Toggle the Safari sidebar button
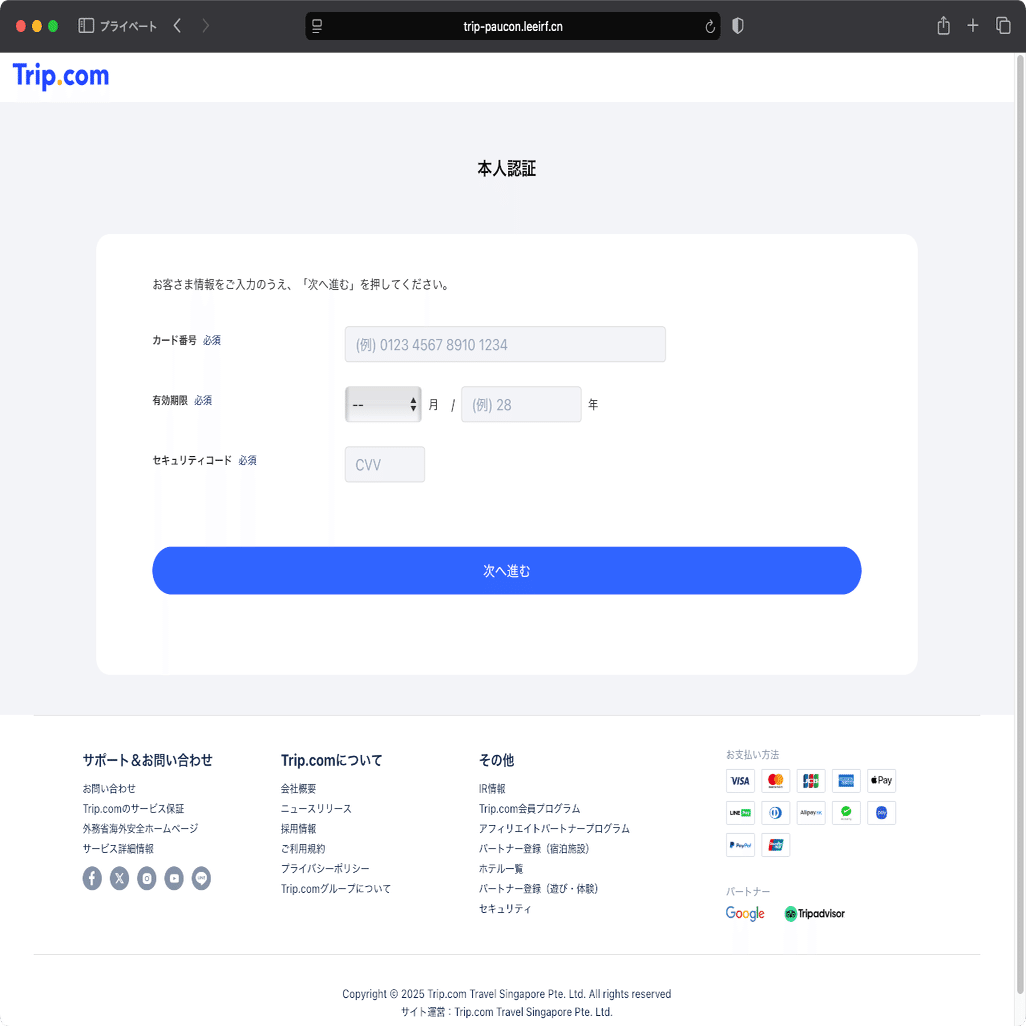Viewport: 1026px width, 1026px height. pos(86,26)
